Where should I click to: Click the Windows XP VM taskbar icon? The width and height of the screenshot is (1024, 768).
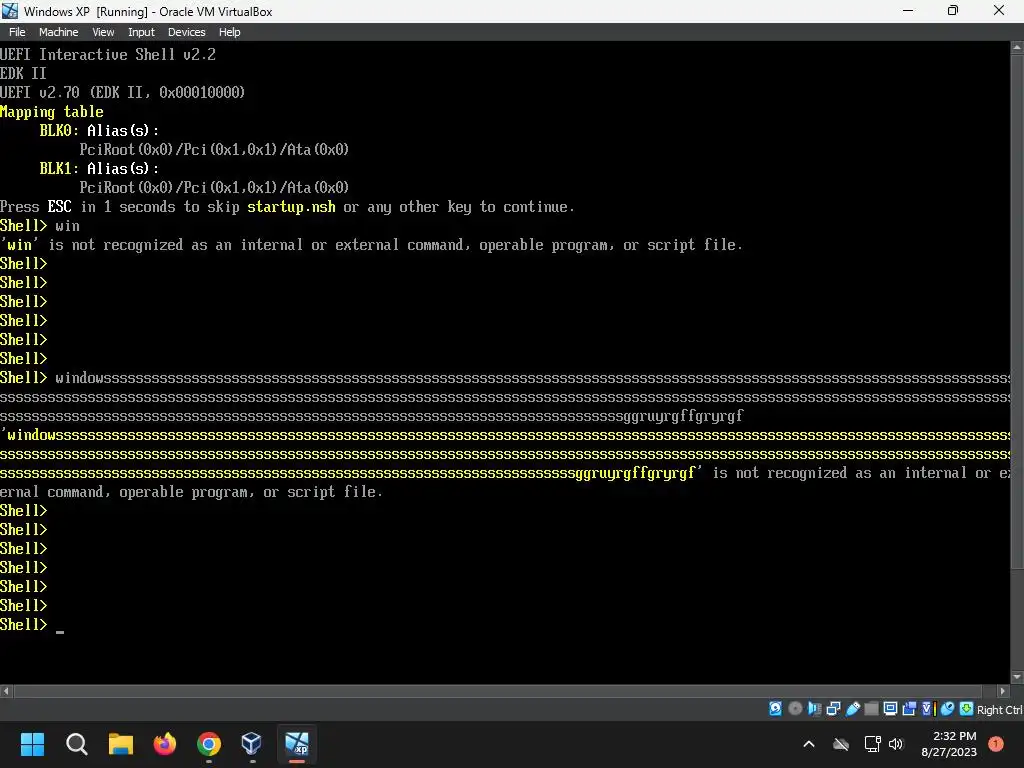[x=296, y=744]
